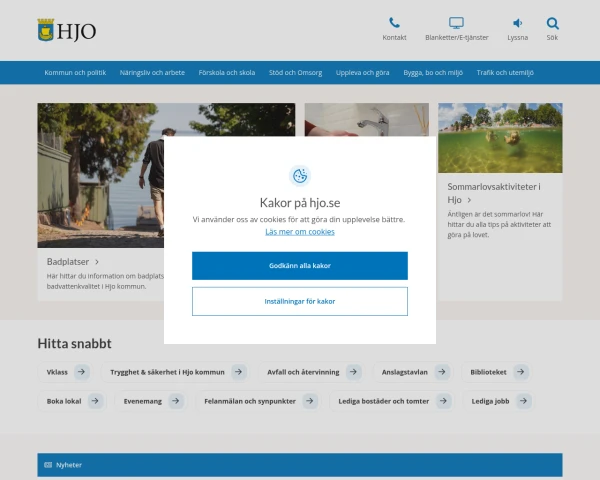Open the Boka lokal quick link
600x480 pixels.
tap(72, 401)
